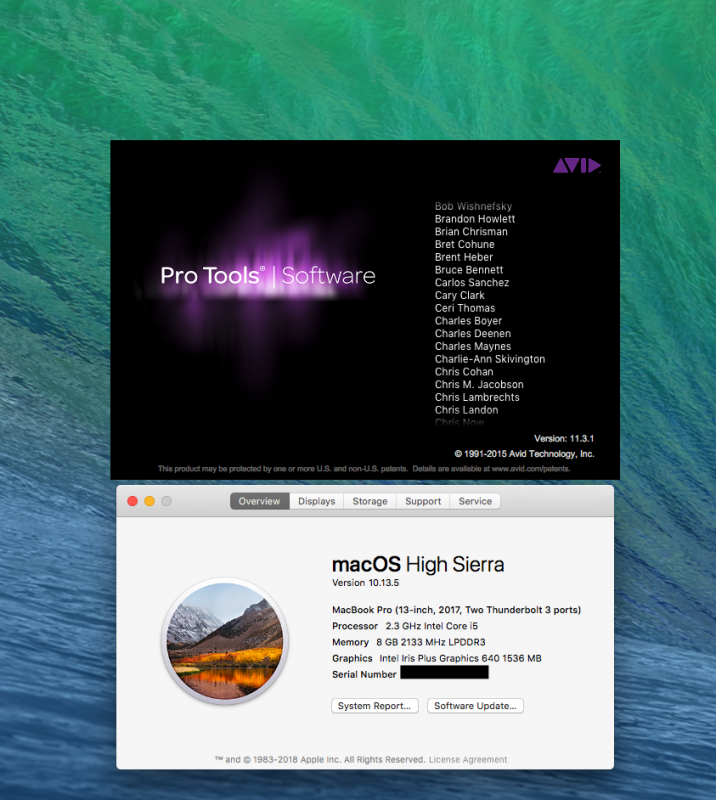
Task: Click credit name Charlie-Ann Skivington
Action: (x=489, y=359)
